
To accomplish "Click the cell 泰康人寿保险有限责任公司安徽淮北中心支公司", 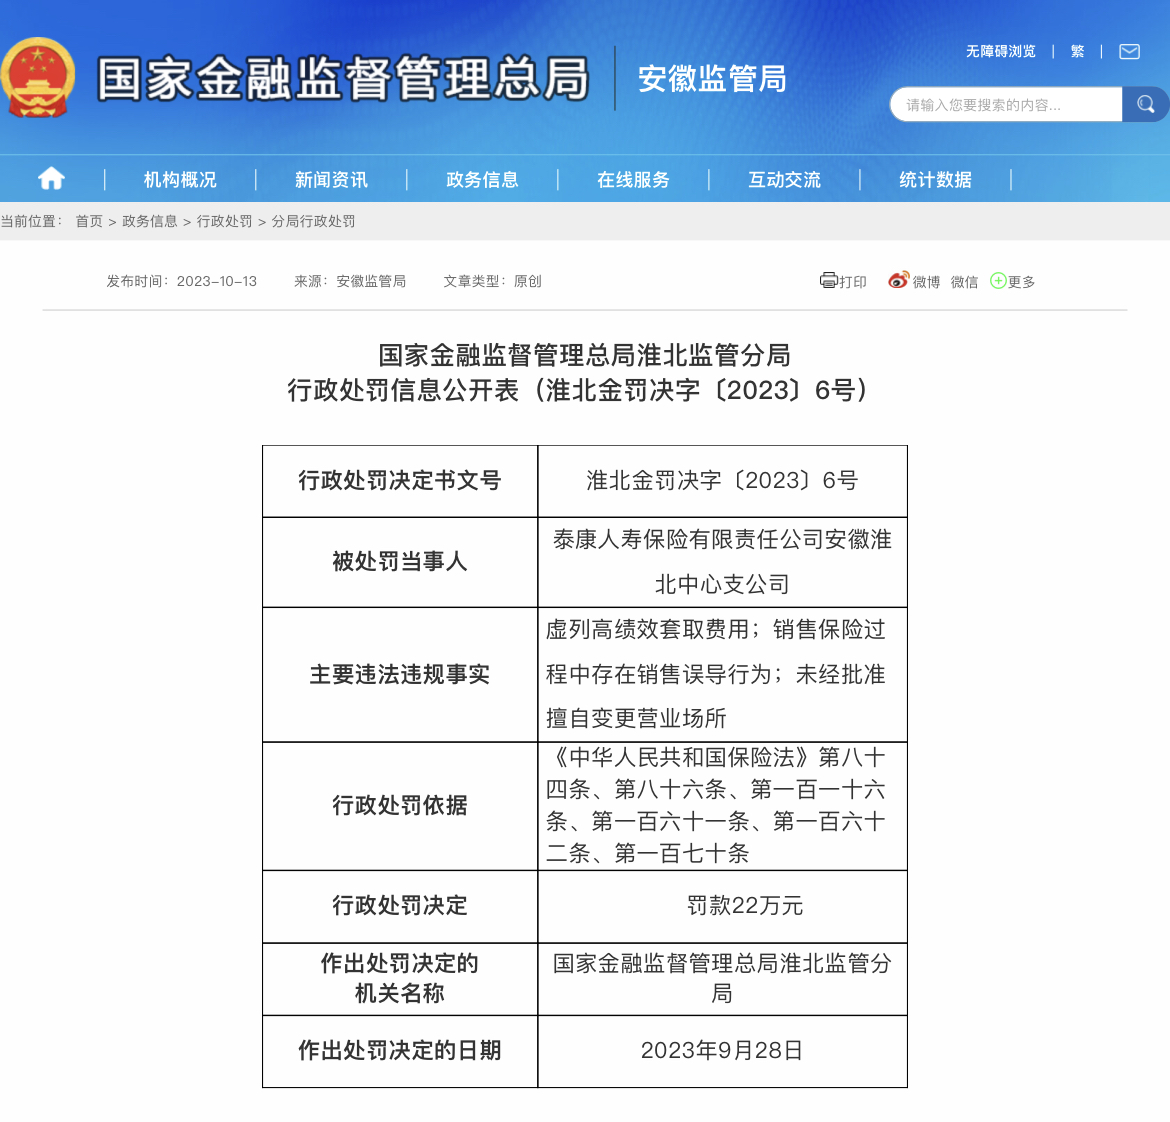I will (x=722, y=562).
